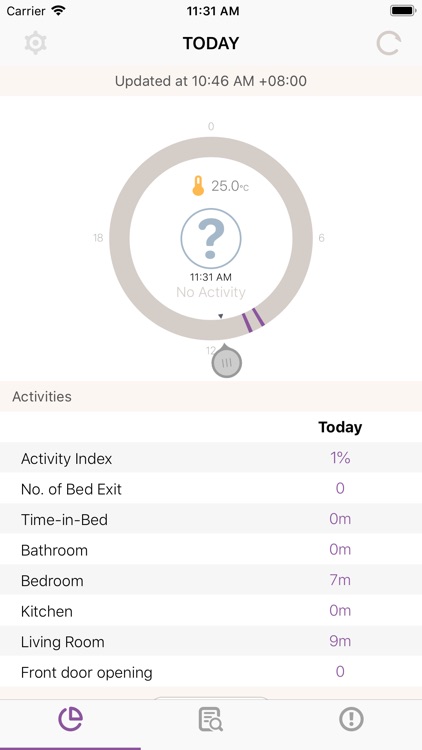Image resolution: width=422 pixels, height=750 pixels.
Task: Tap the Living Room 9m value
Action: 340,641
